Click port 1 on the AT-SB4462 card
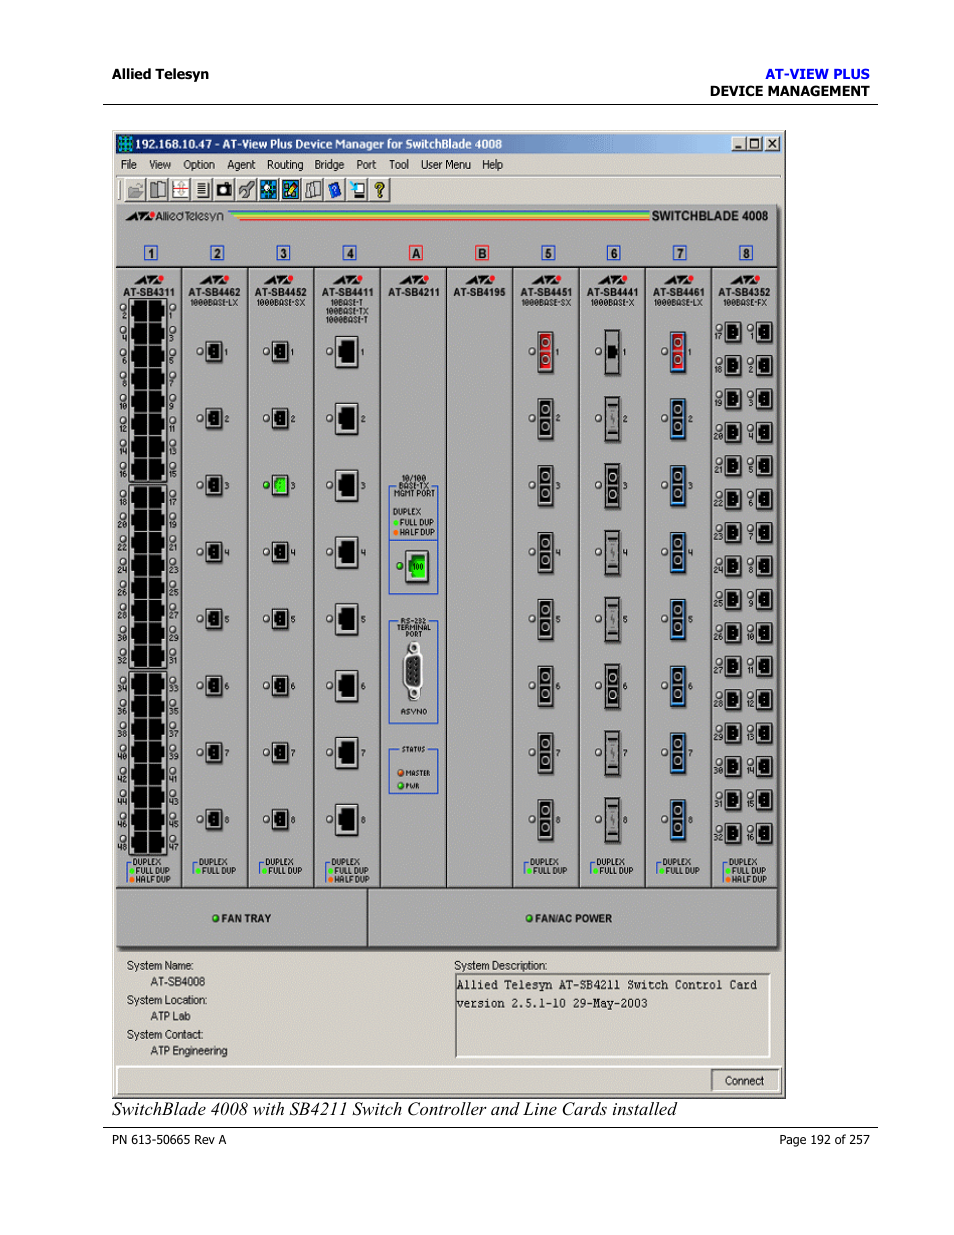The image size is (954, 1235). [214, 352]
